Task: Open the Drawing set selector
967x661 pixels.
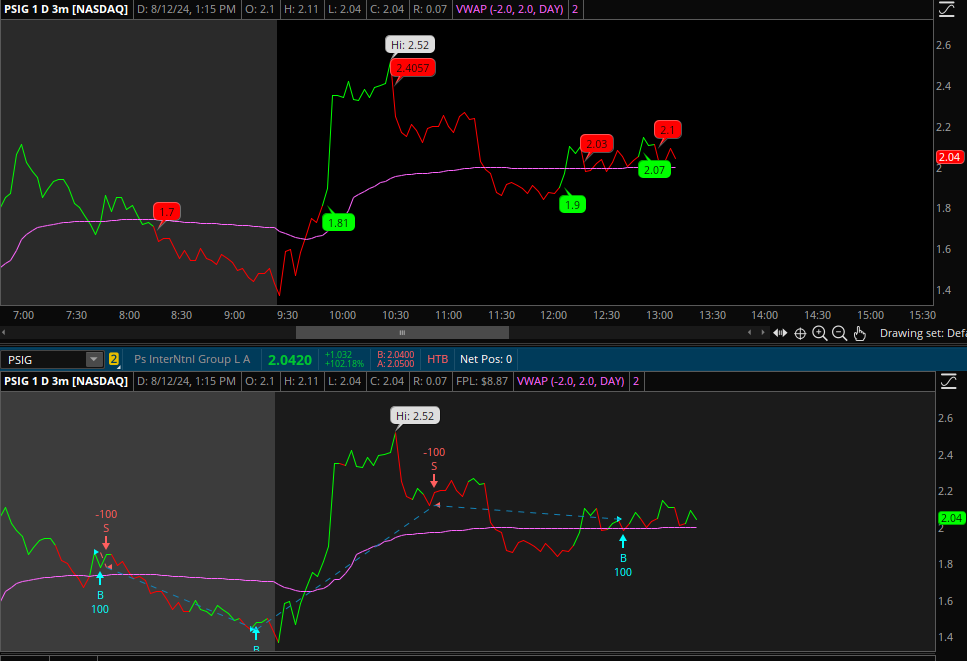Action: pos(922,333)
